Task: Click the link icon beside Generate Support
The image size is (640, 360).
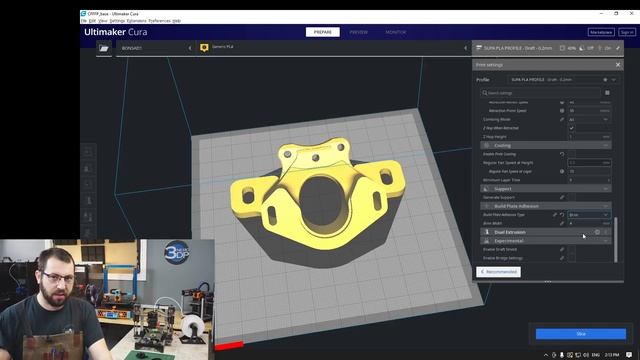Action: (562, 197)
